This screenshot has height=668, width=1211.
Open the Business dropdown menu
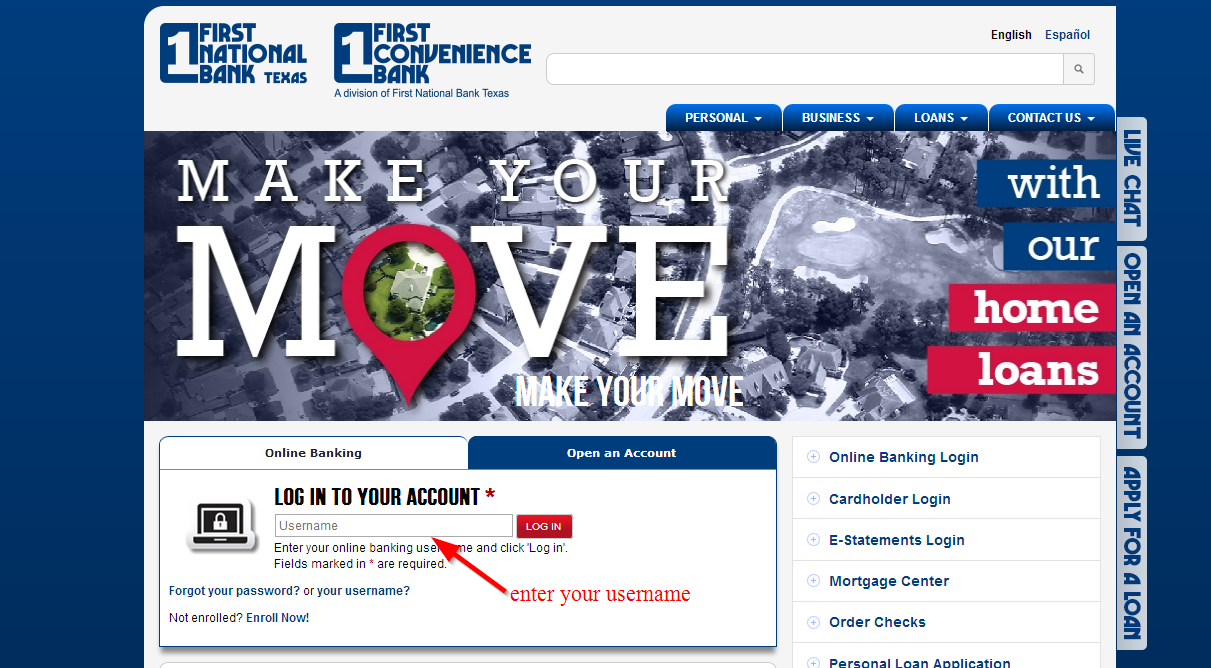click(x=837, y=118)
